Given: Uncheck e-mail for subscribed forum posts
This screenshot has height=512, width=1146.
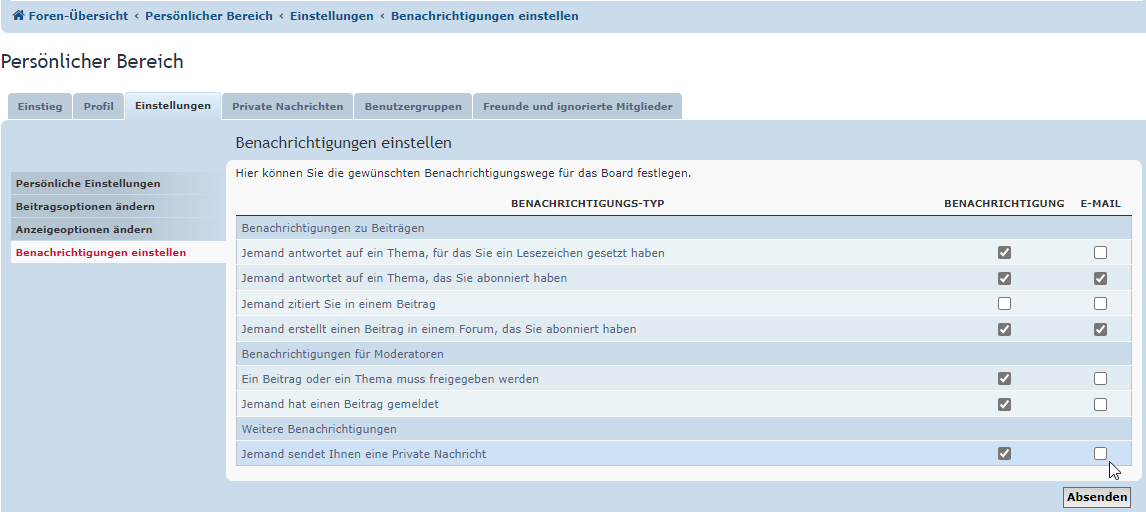Looking at the screenshot, I should tap(1100, 329).
